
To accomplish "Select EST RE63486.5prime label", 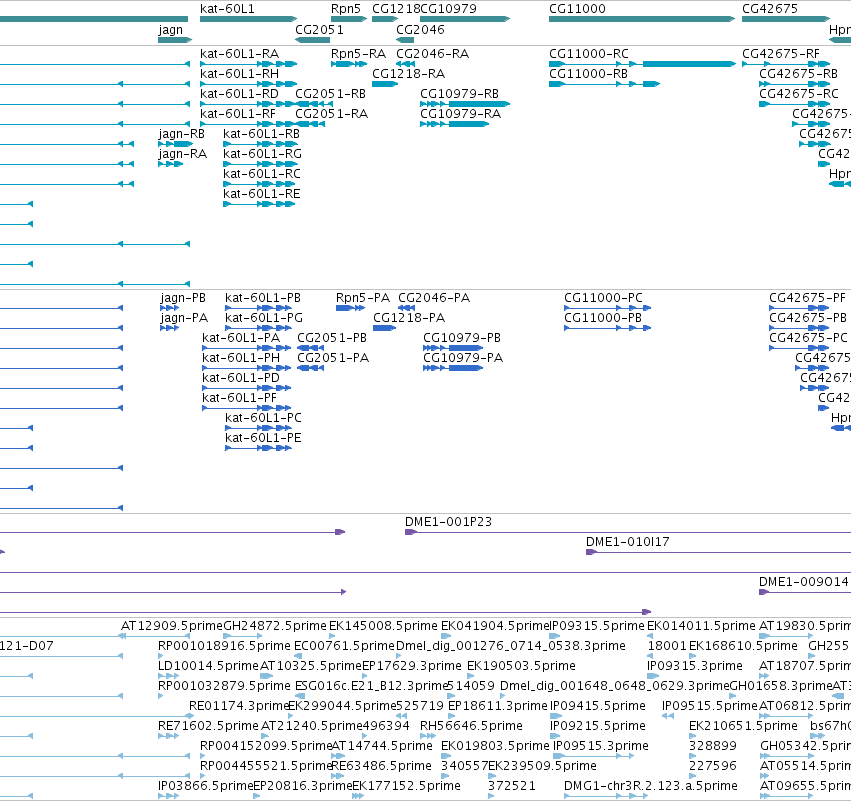I will [x=382, y=766].
